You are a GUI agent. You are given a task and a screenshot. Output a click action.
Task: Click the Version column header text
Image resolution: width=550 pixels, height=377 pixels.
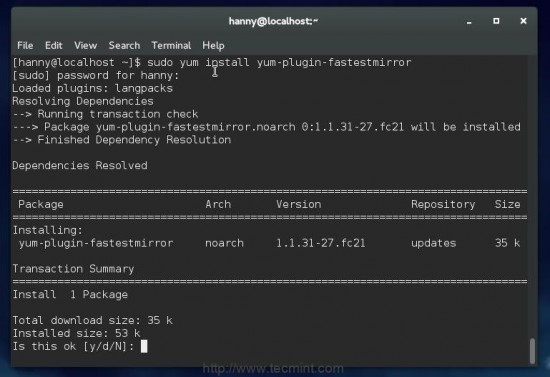click(x=299, y=204)
